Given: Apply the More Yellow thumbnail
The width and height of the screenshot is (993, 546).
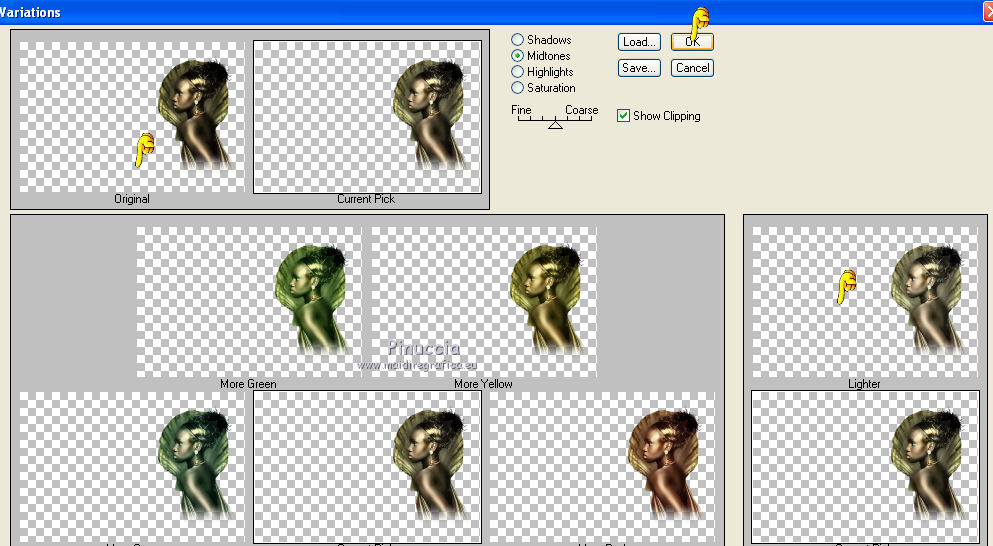Looking at the screenshot, I should 484,302.
